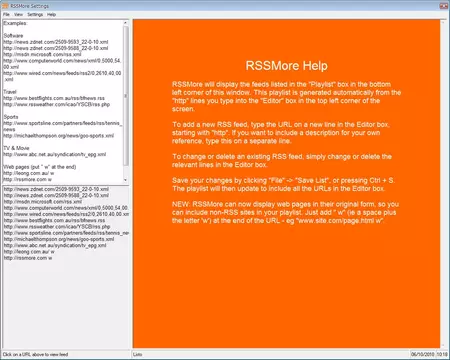The height and width of the screenshot is (360, 450).
Task: Select the leong.com.au playlist entry
Action: pyautogui.click(x=29, y=252)
